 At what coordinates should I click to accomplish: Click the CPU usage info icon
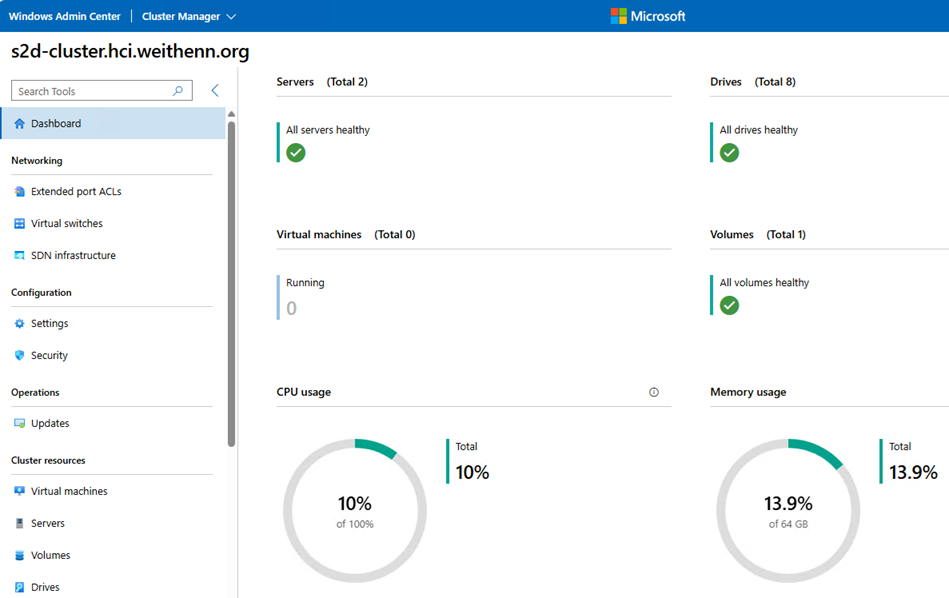coord(654,392)
